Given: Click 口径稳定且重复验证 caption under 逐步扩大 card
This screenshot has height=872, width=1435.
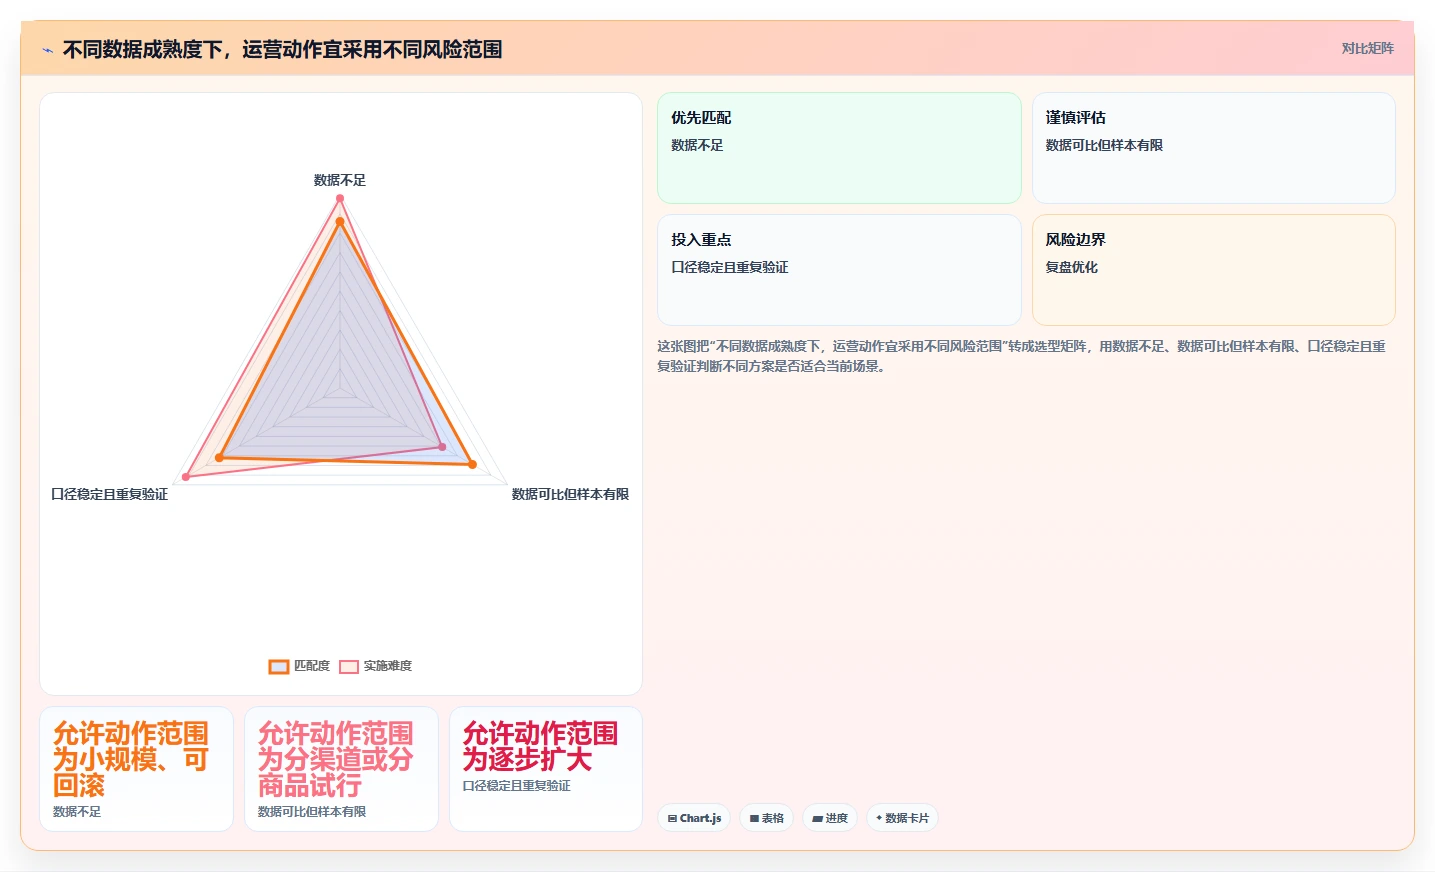Looking at the screenshot, I should pos(517,786).
